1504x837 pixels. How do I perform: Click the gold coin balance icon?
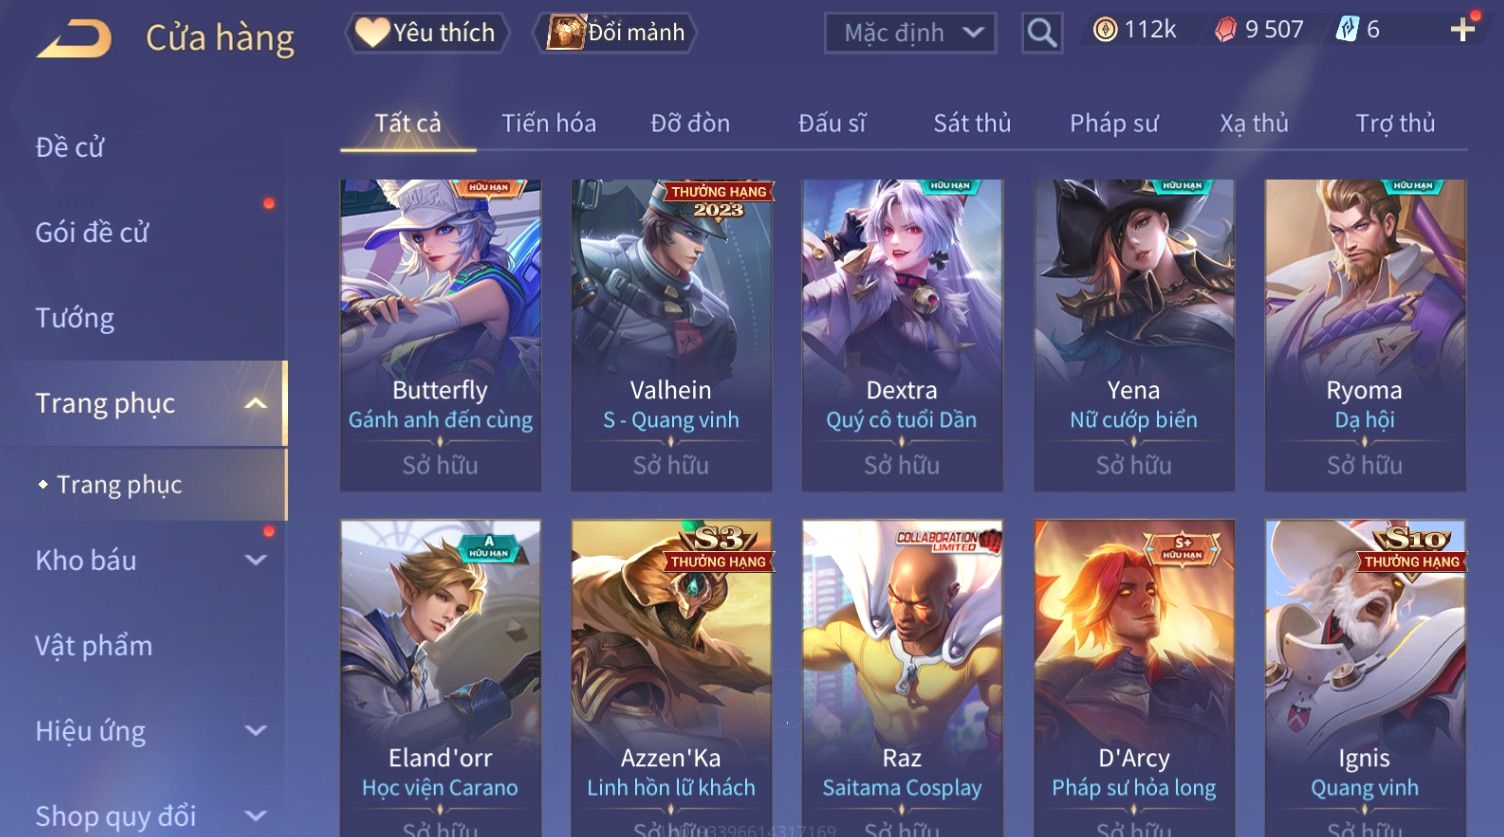(x=1105, y=30)
